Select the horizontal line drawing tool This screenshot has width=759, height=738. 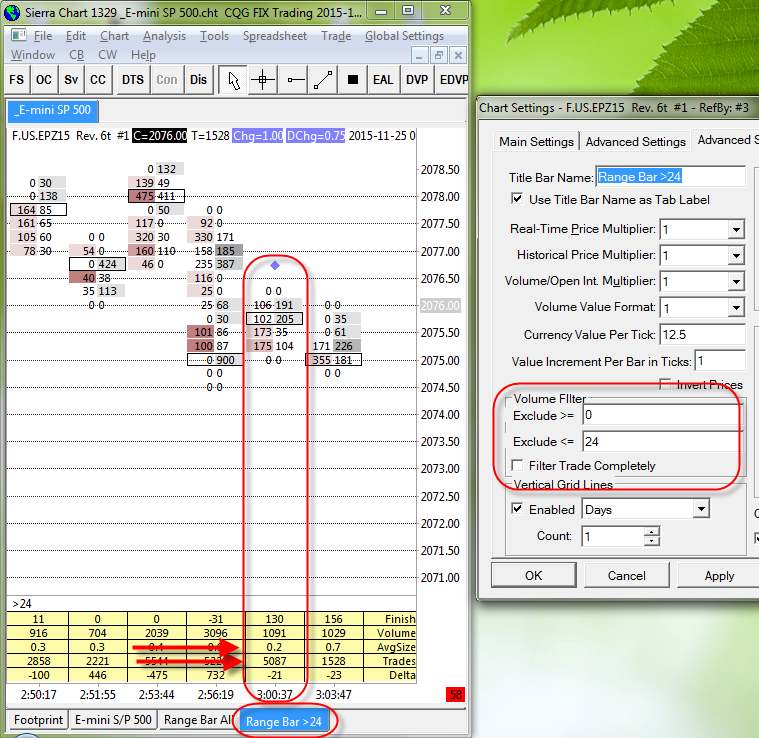294,80
